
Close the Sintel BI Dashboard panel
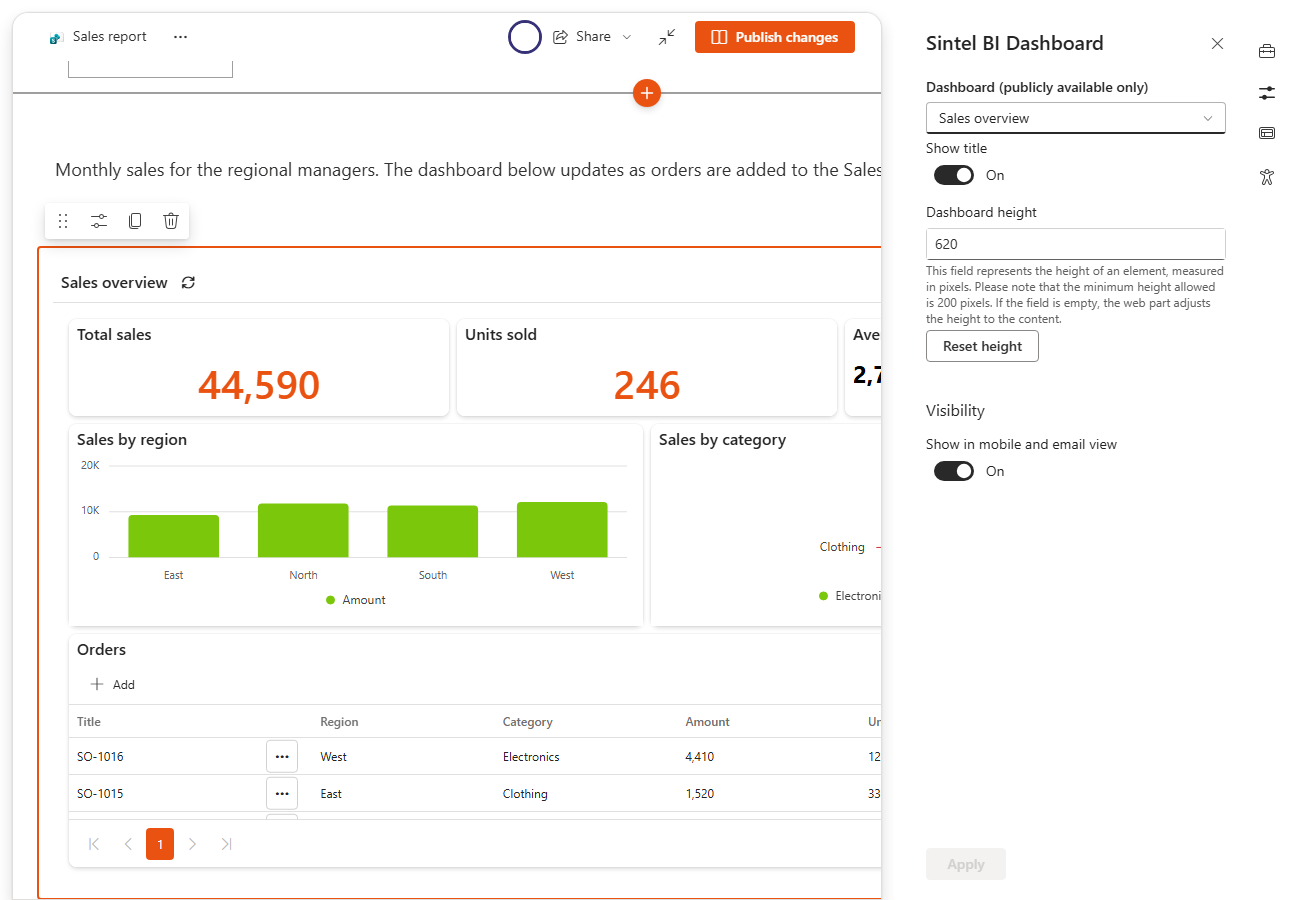(1217, 43)
